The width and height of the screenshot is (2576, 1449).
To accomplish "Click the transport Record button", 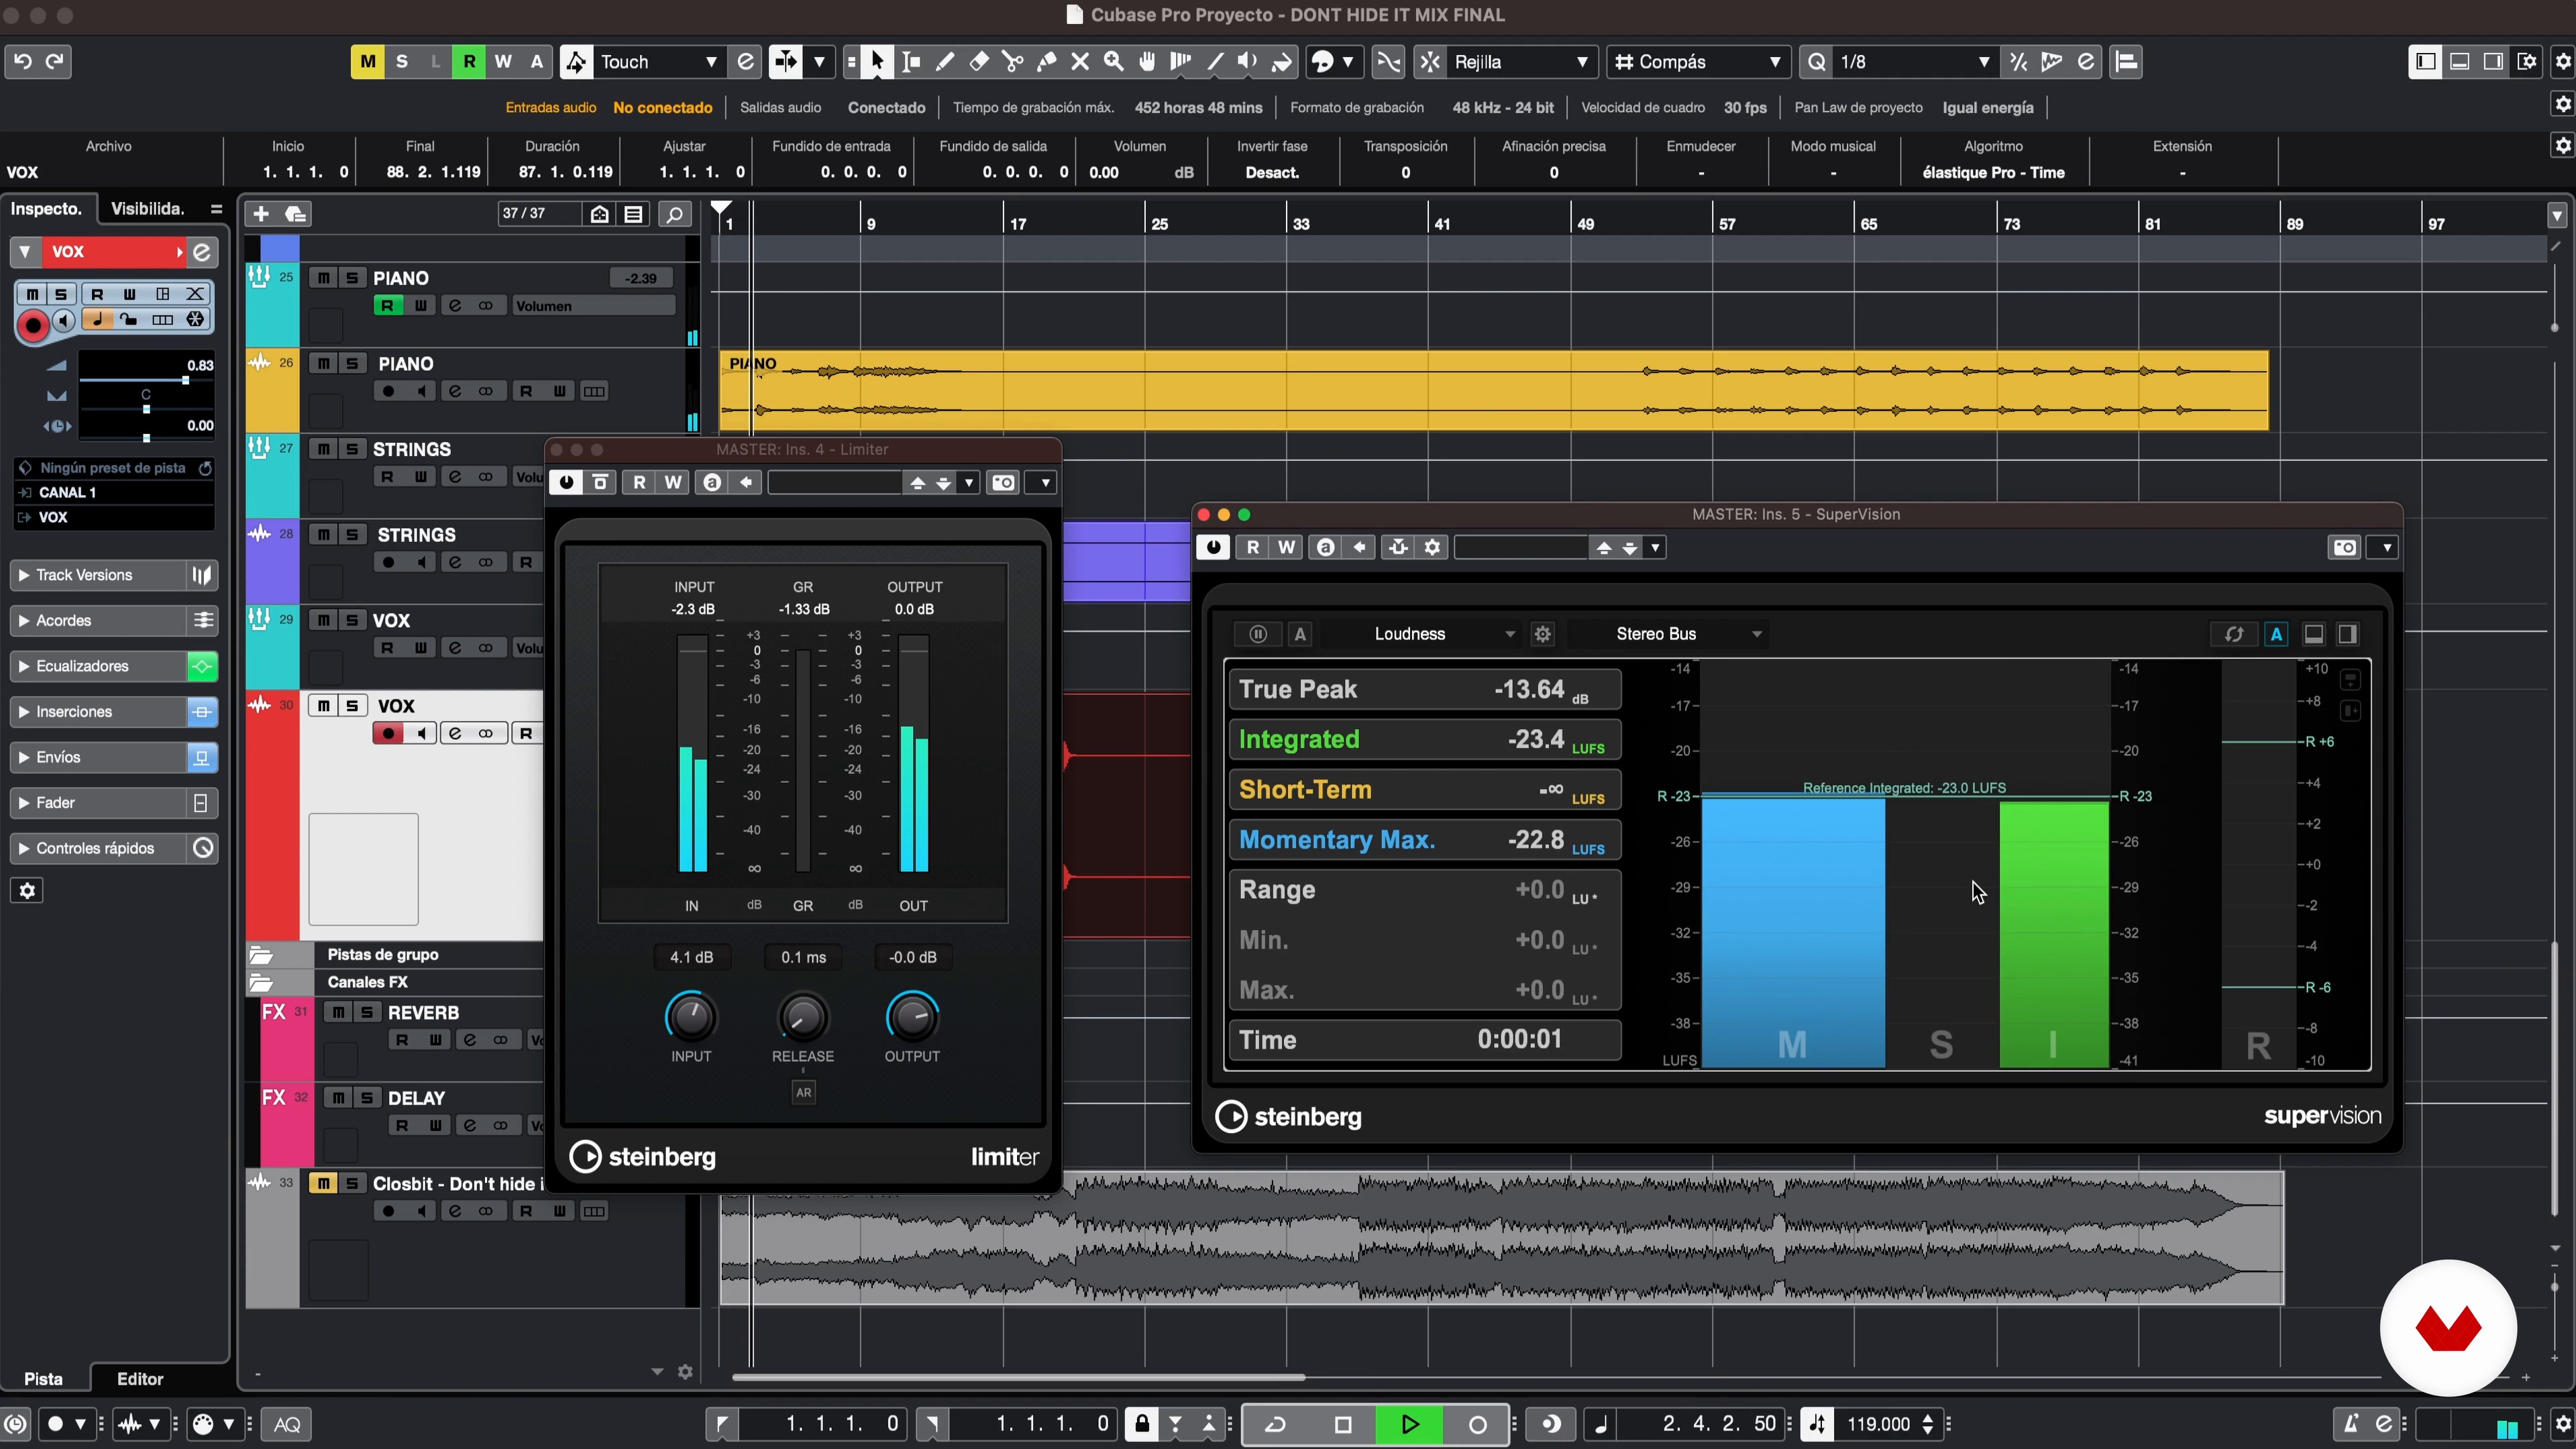I will [1477, 1424].
